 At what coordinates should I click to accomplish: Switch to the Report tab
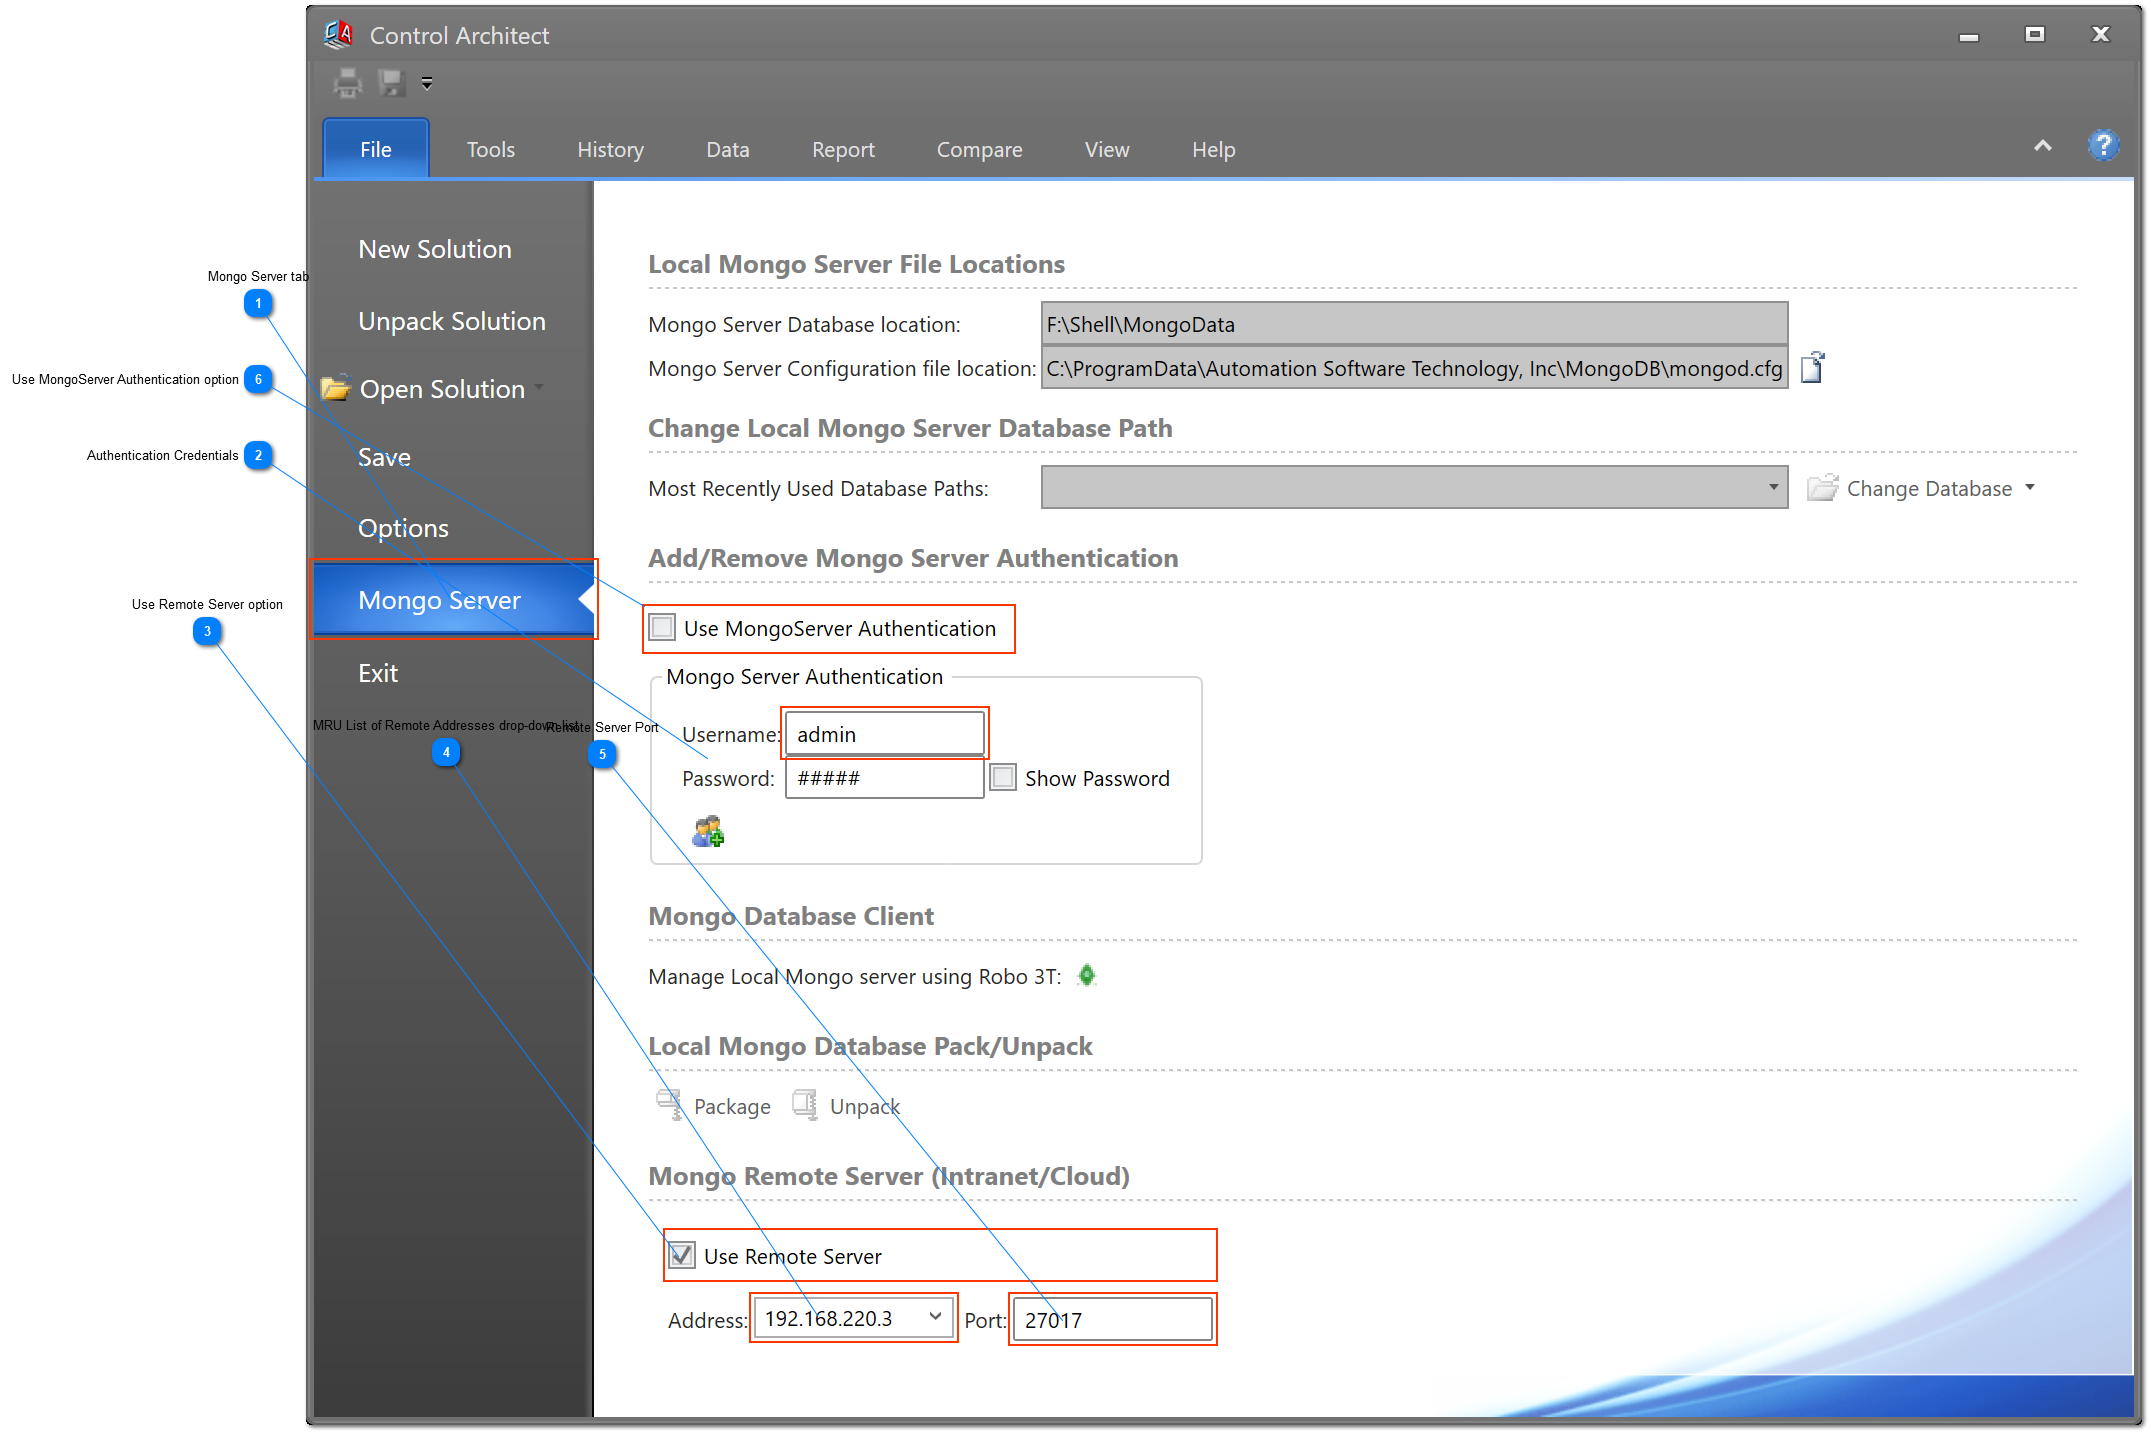(x=843, y=149)
